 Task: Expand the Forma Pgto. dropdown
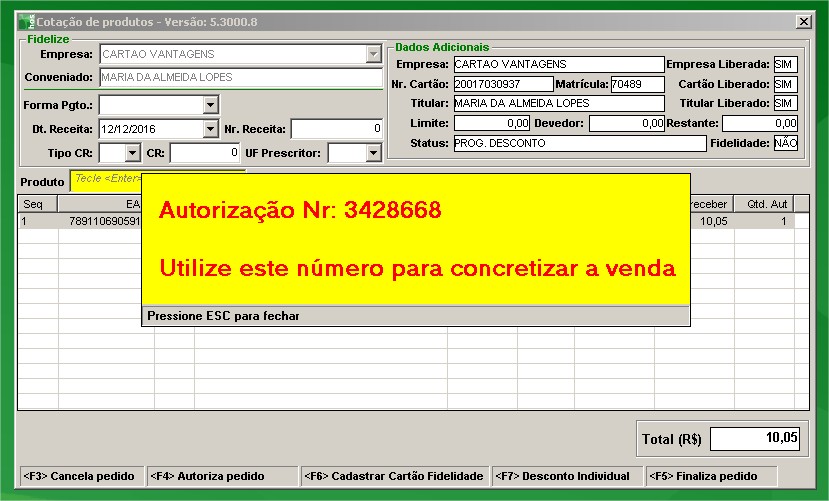[x=210, y=104]
